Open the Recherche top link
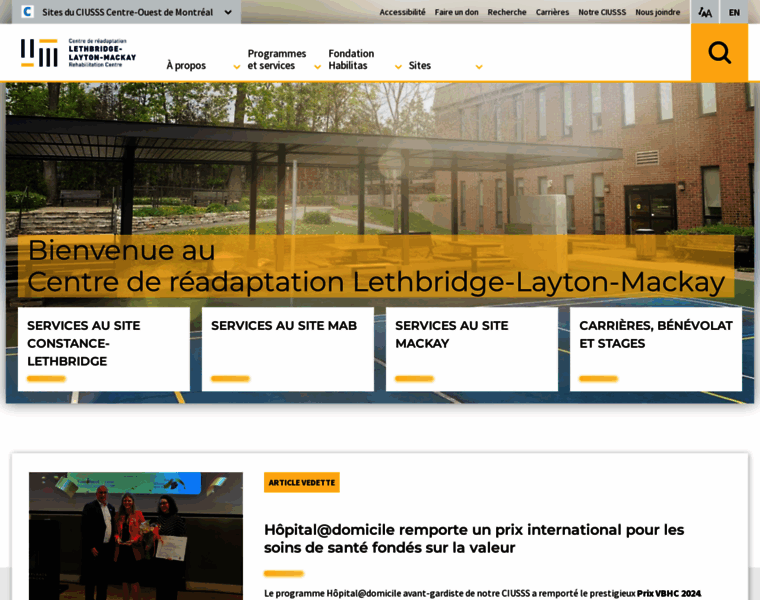The width and height of the screenshot is (760, 600). (507, 12)
